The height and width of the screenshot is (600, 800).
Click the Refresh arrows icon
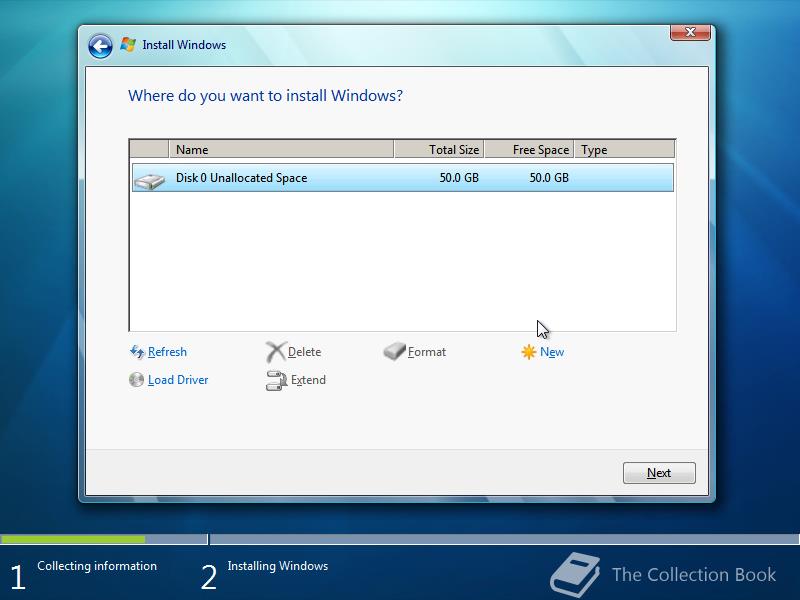pyautogui.click(x=137, y=352)
